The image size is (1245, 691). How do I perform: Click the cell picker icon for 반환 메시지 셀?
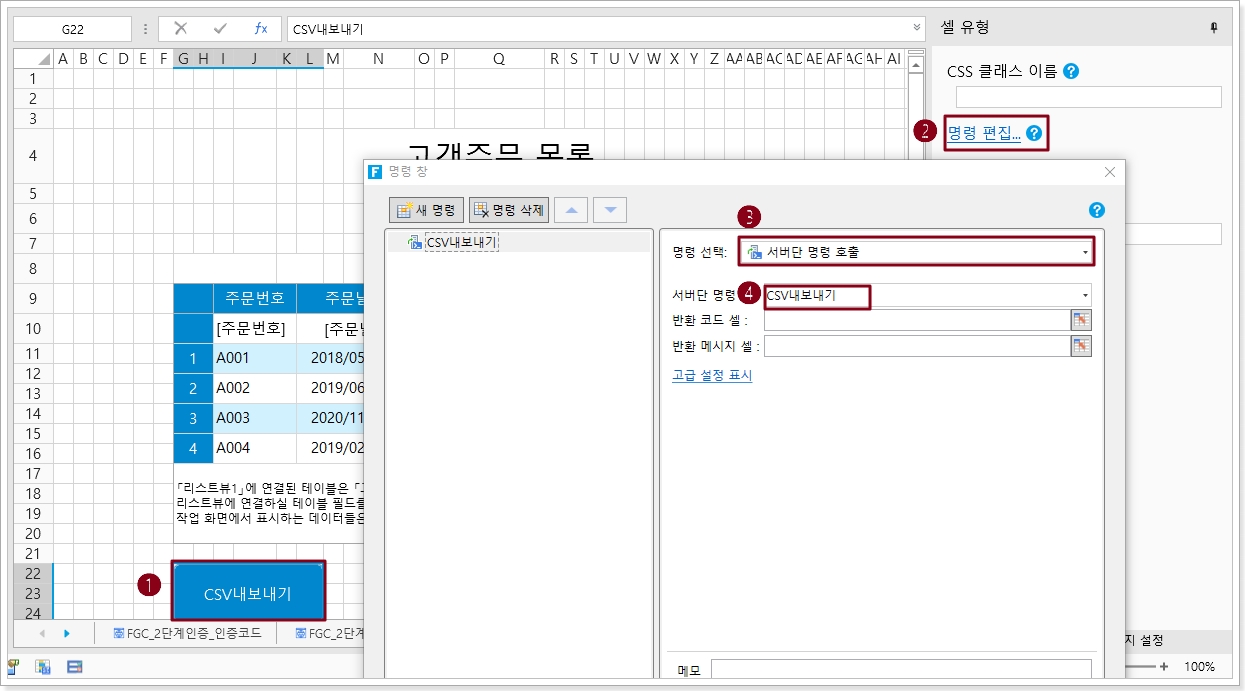click(x=1081, y=346)
